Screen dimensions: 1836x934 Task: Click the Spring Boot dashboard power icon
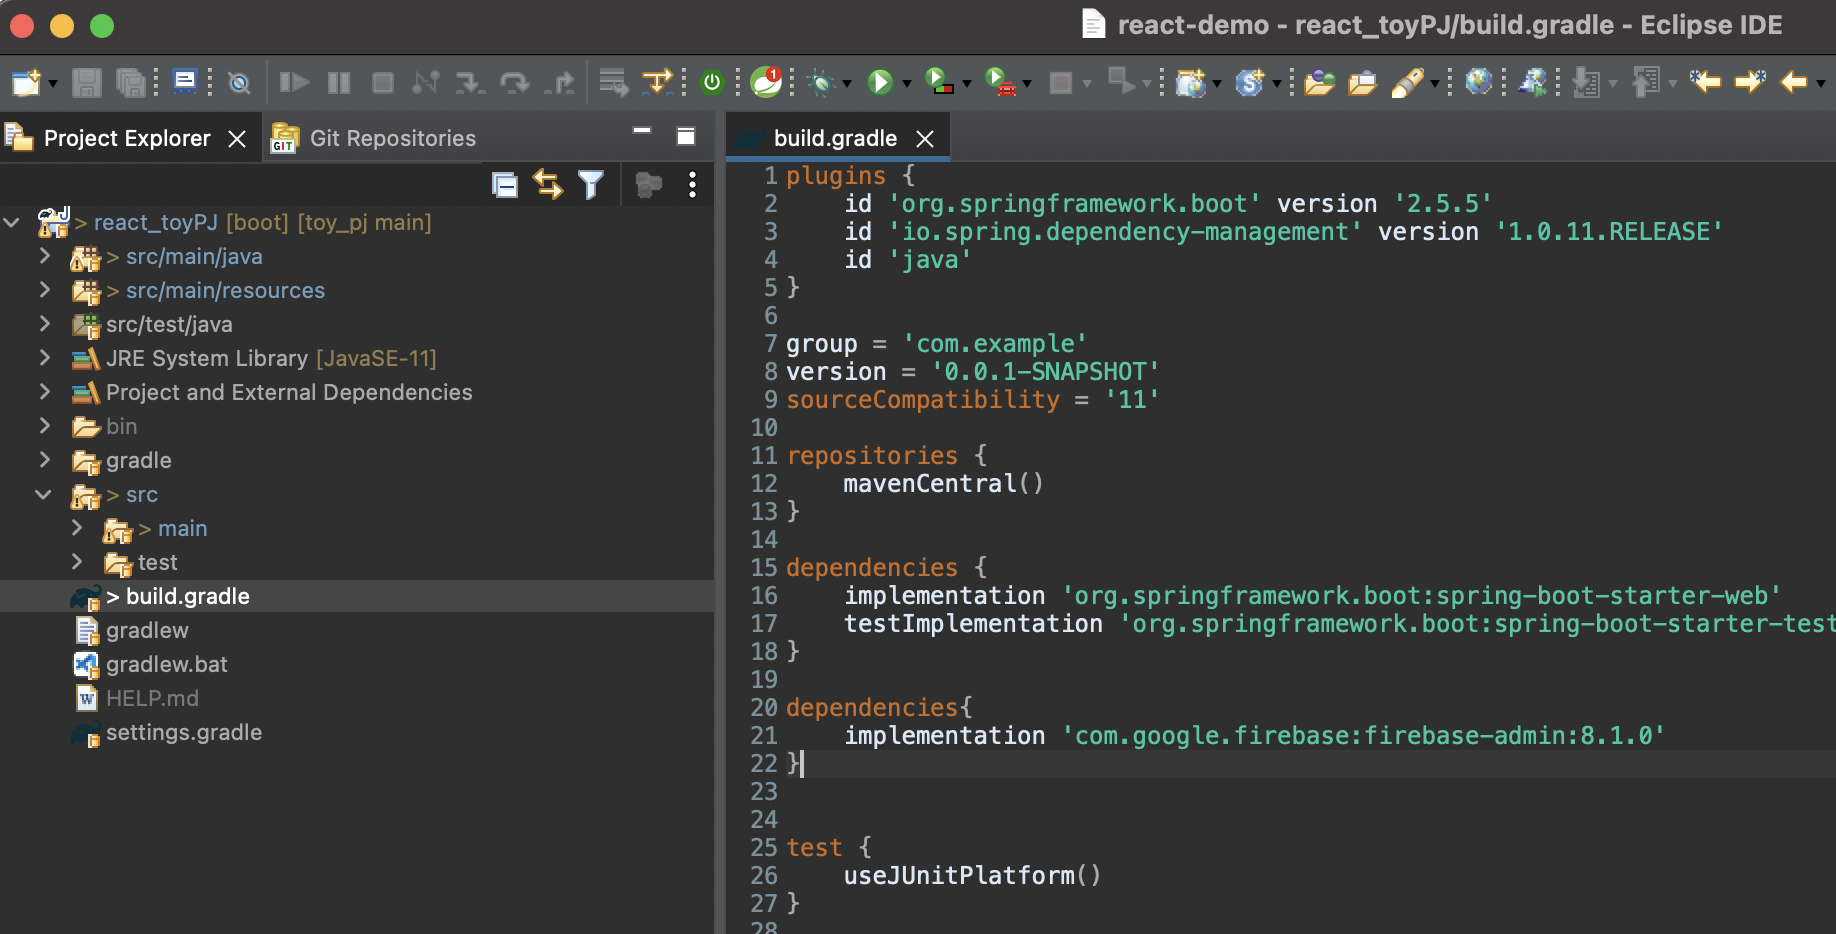coord(712,82)
